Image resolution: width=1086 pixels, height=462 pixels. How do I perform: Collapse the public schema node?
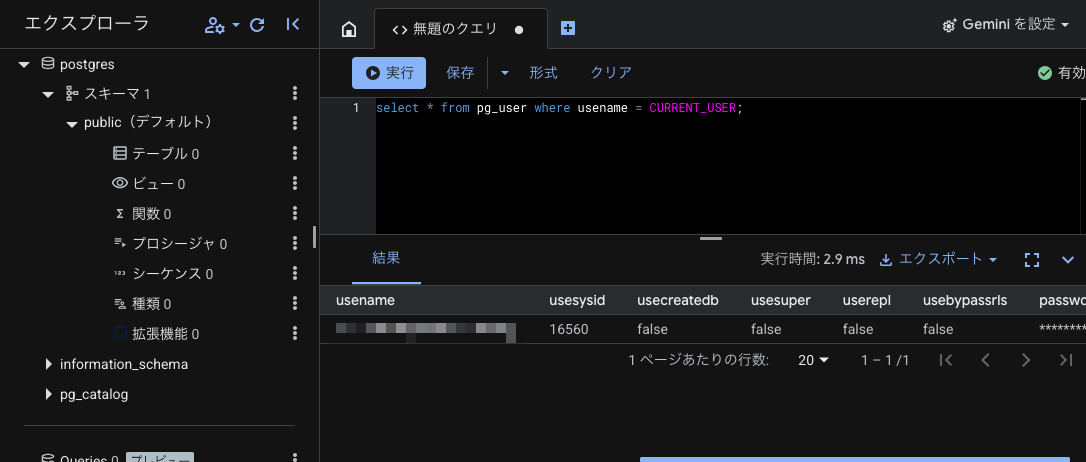point(72,124)
